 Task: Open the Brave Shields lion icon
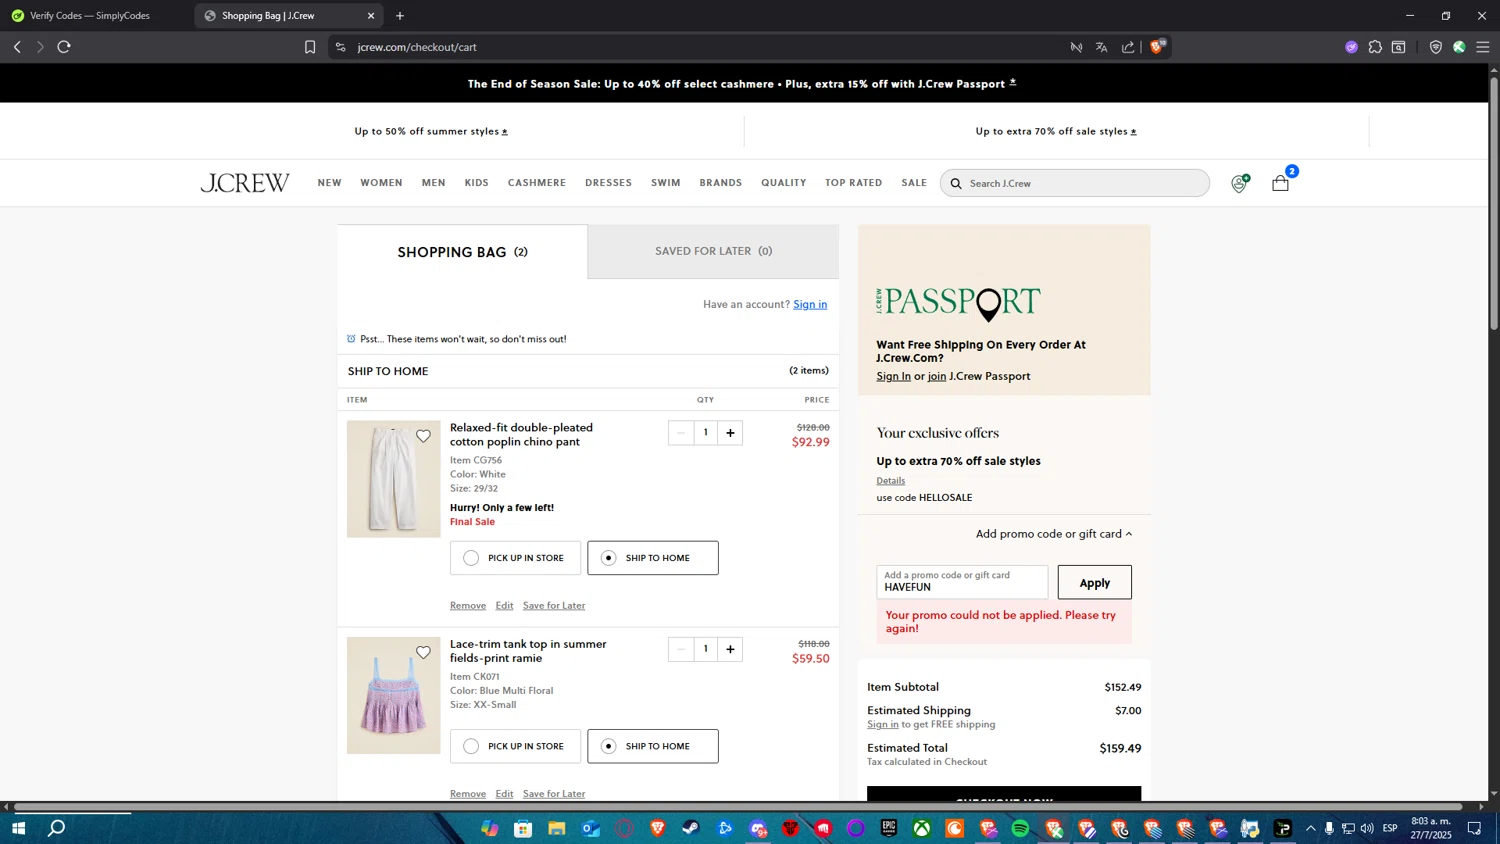pyautogui.click(x=1157, y=47)
